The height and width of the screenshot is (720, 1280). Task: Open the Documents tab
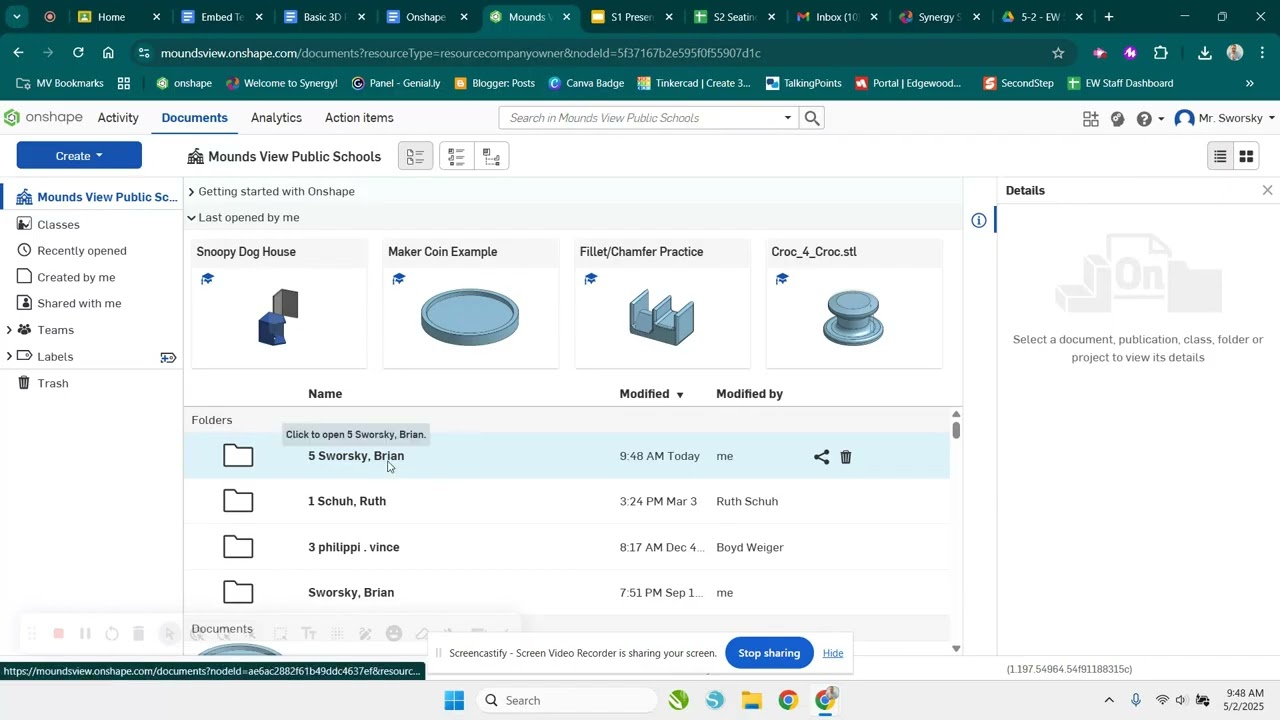195,118
